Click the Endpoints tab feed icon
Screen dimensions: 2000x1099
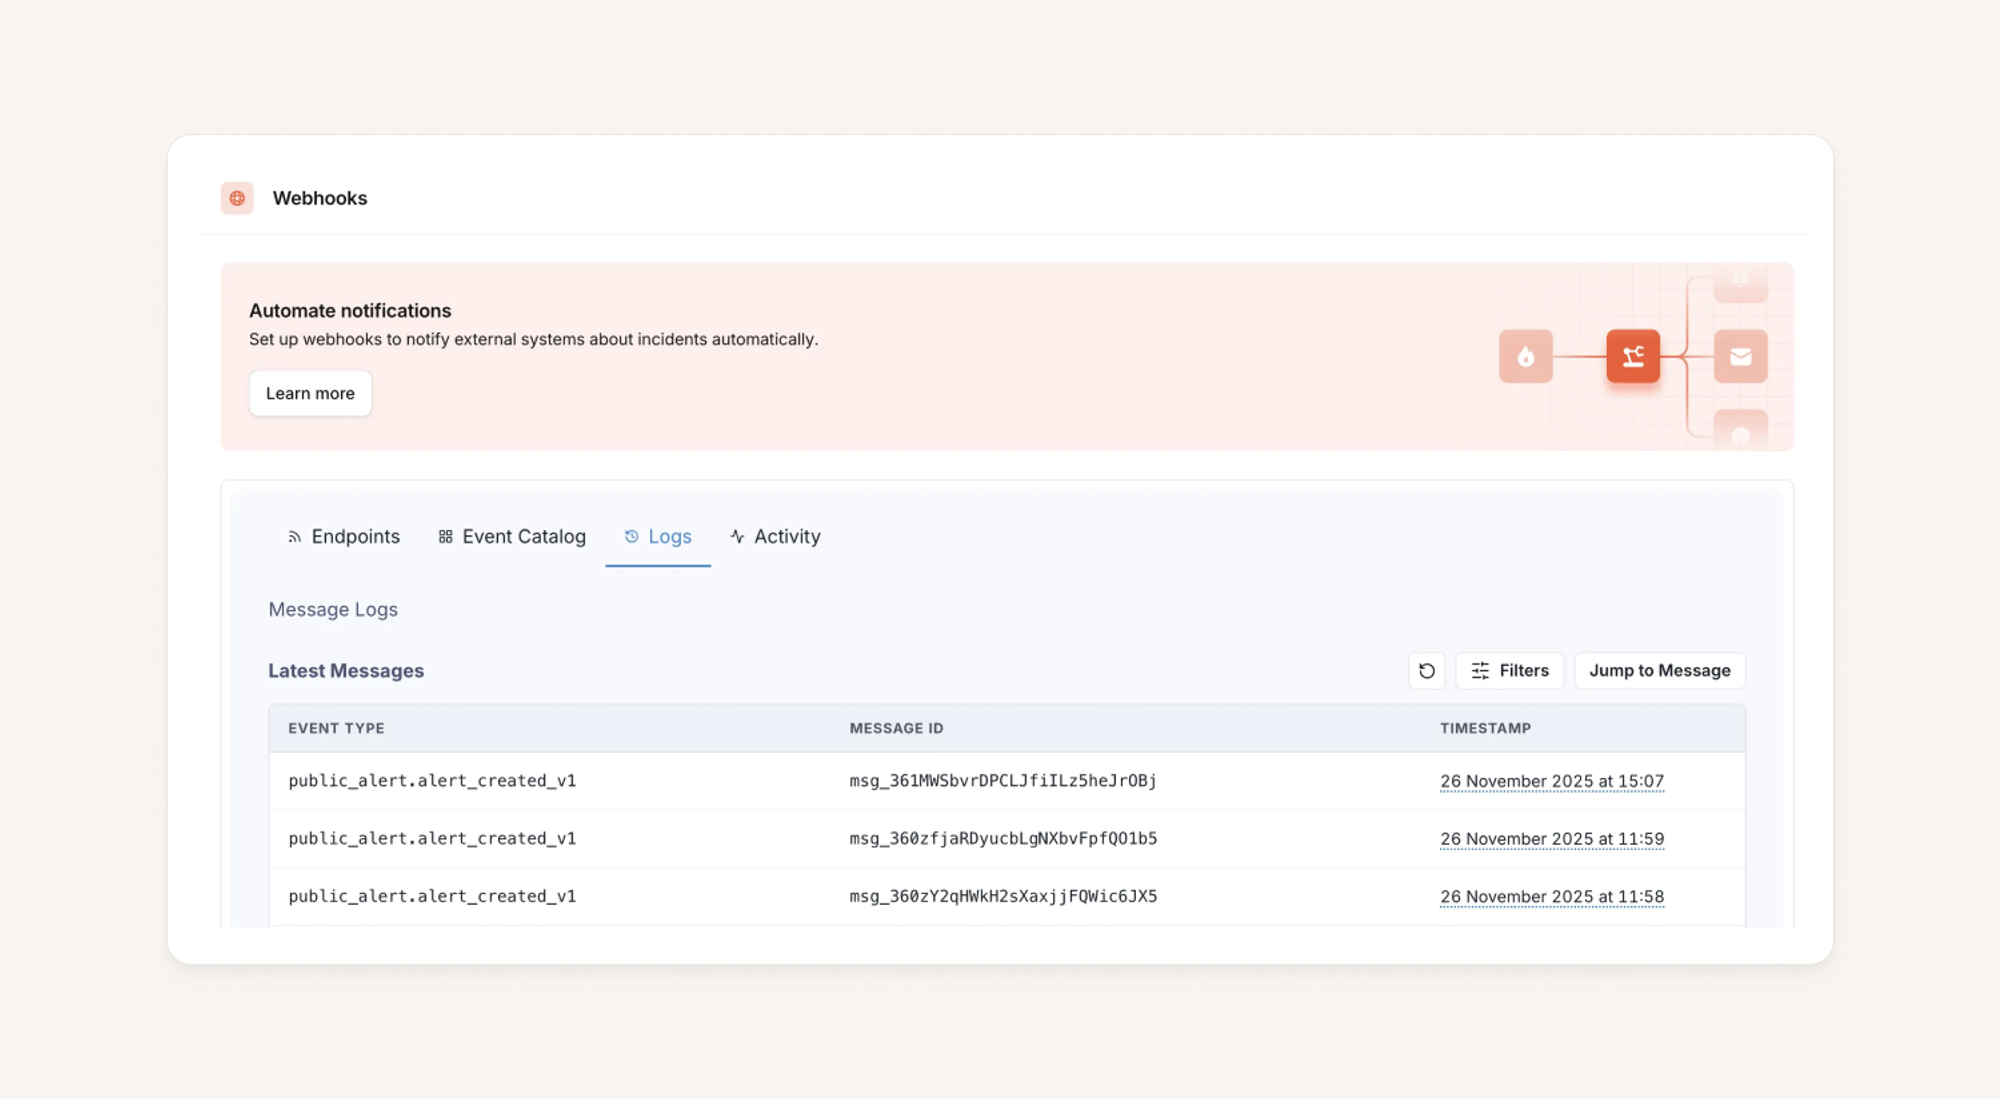pyautogui.click(x=294, y=537)
